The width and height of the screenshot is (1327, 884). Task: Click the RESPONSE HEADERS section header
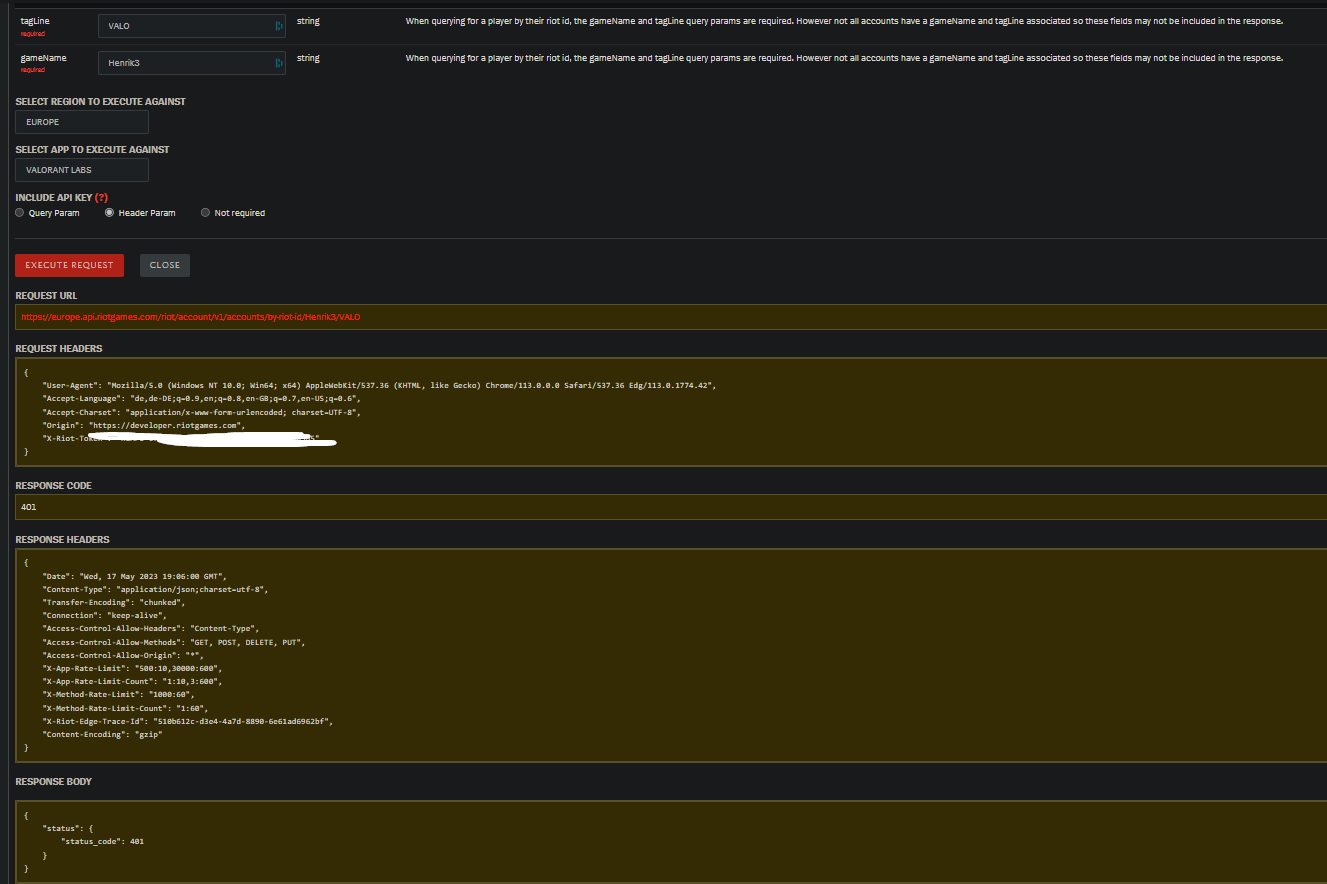(60, 539)
